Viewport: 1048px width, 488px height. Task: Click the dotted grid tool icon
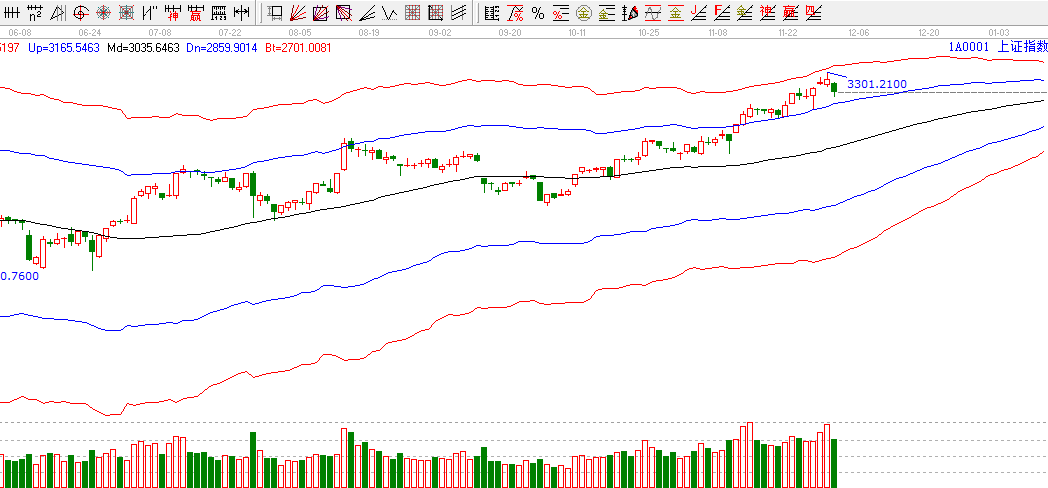[412, 13]
